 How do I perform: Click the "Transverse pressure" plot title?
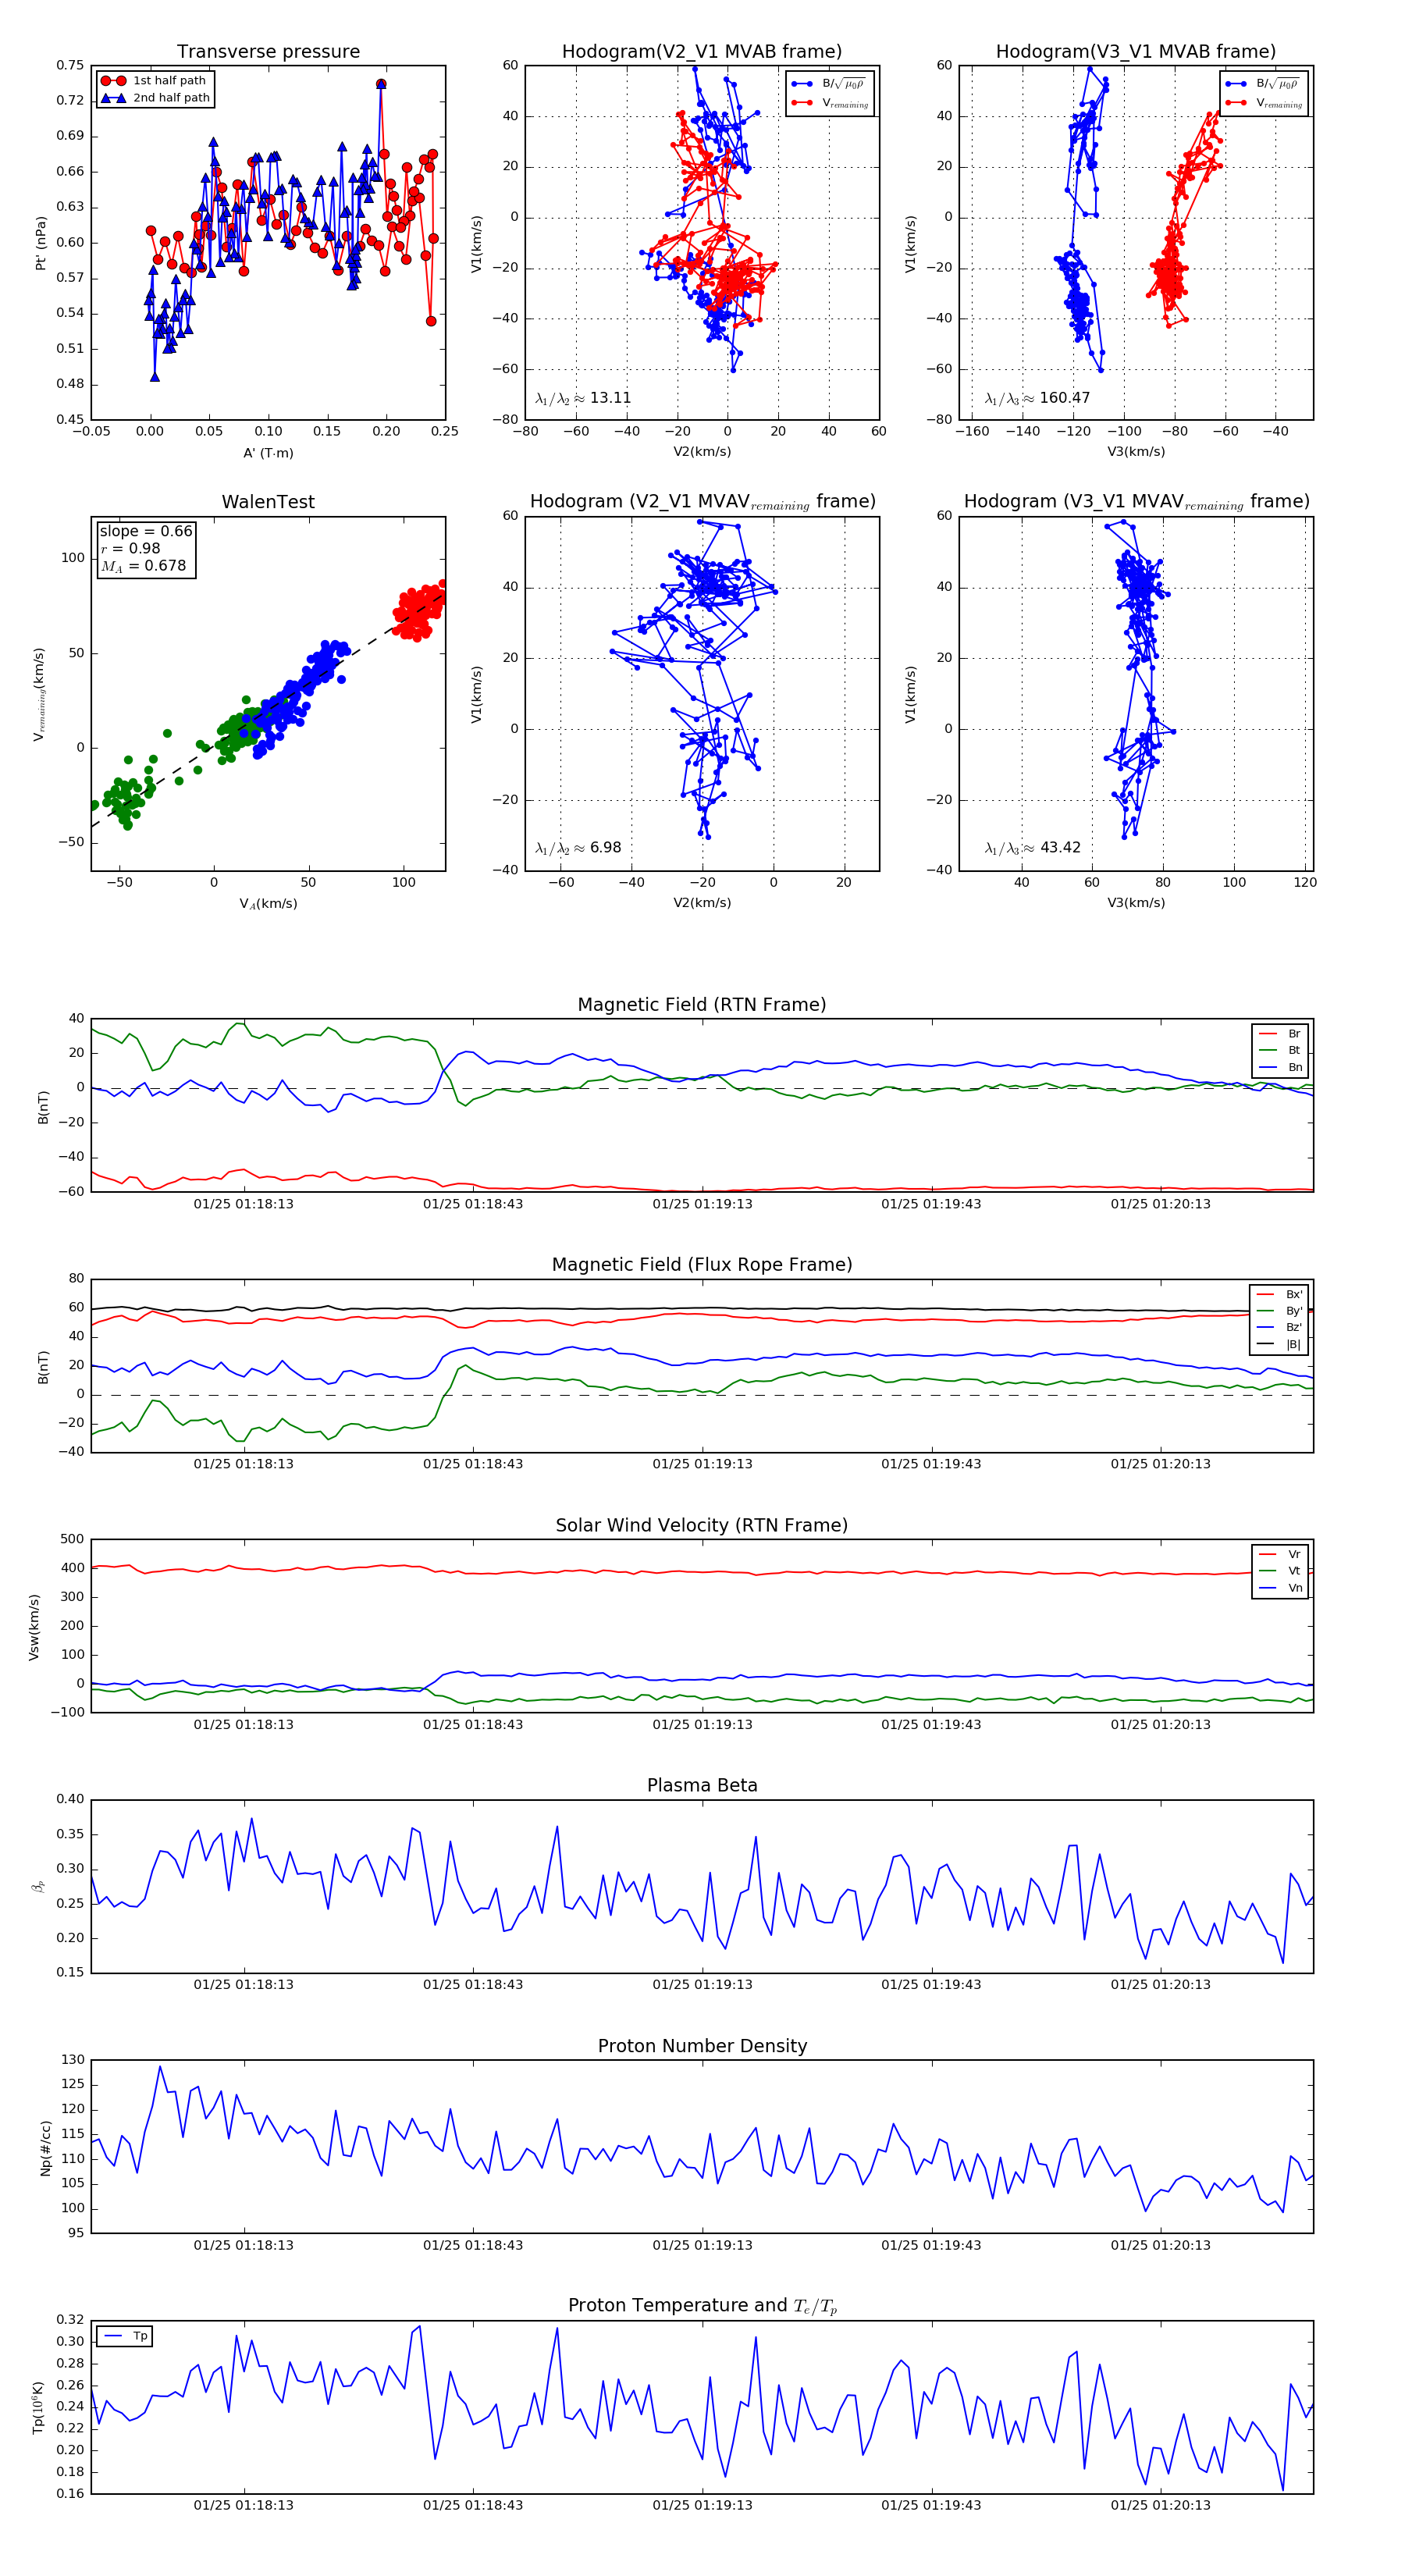pyautogui.click(x=268, y=52)
